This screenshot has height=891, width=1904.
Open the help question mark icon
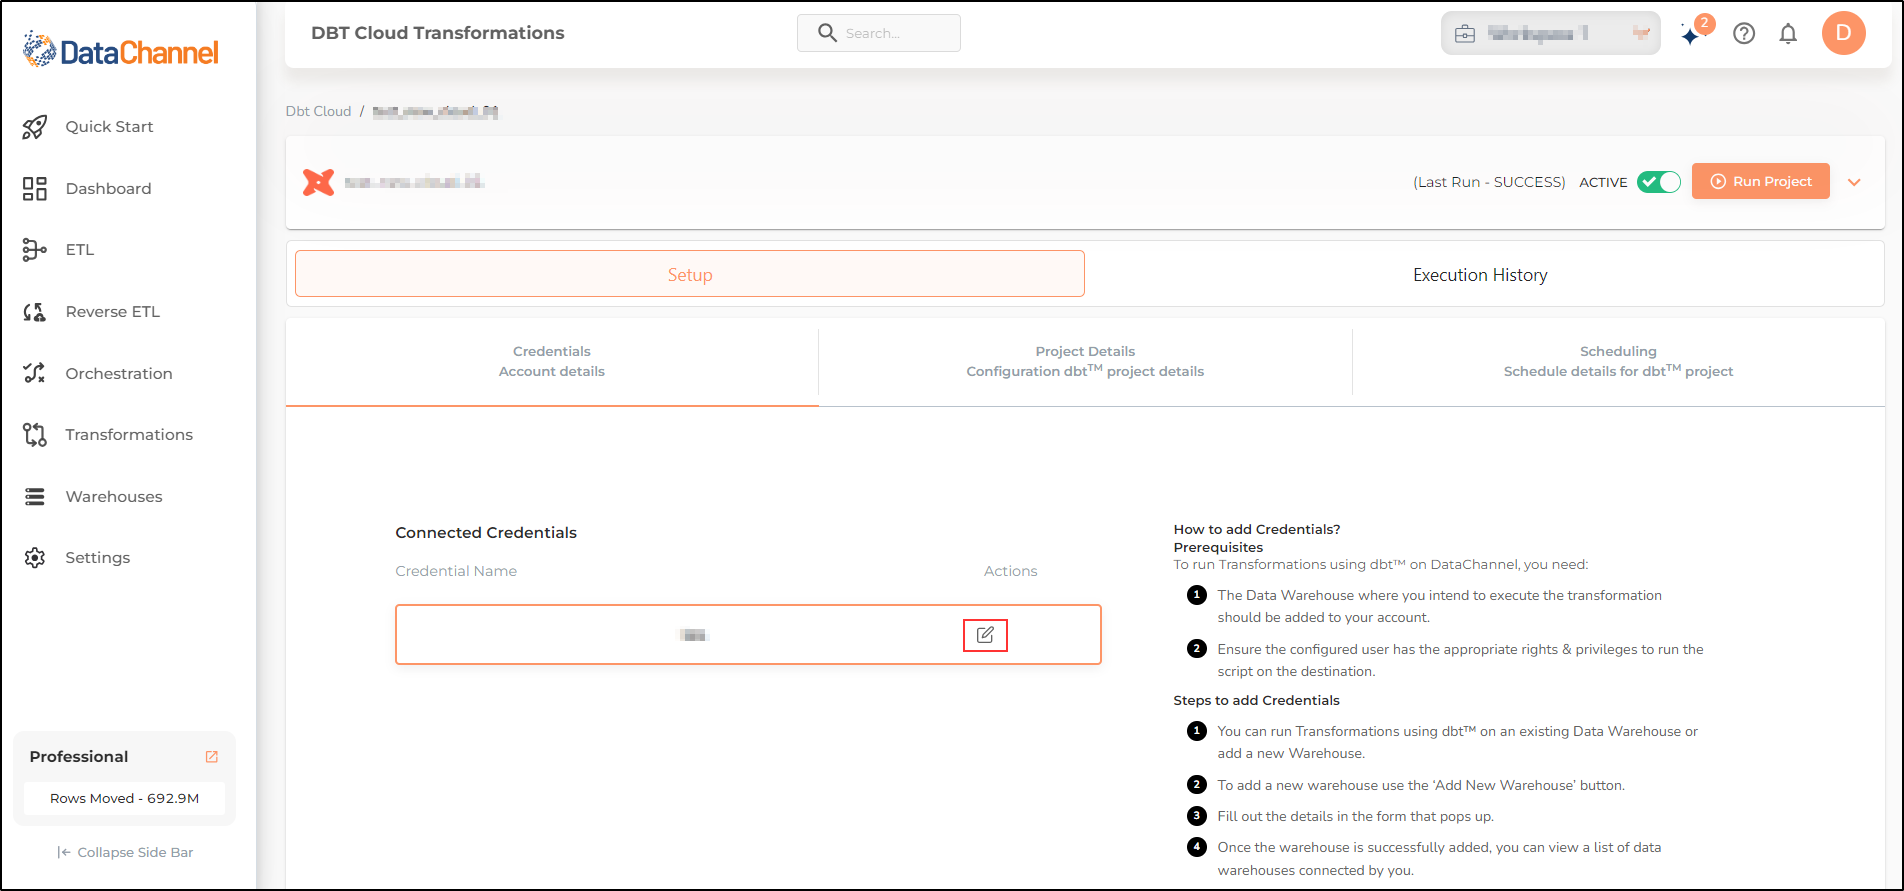1744,34
